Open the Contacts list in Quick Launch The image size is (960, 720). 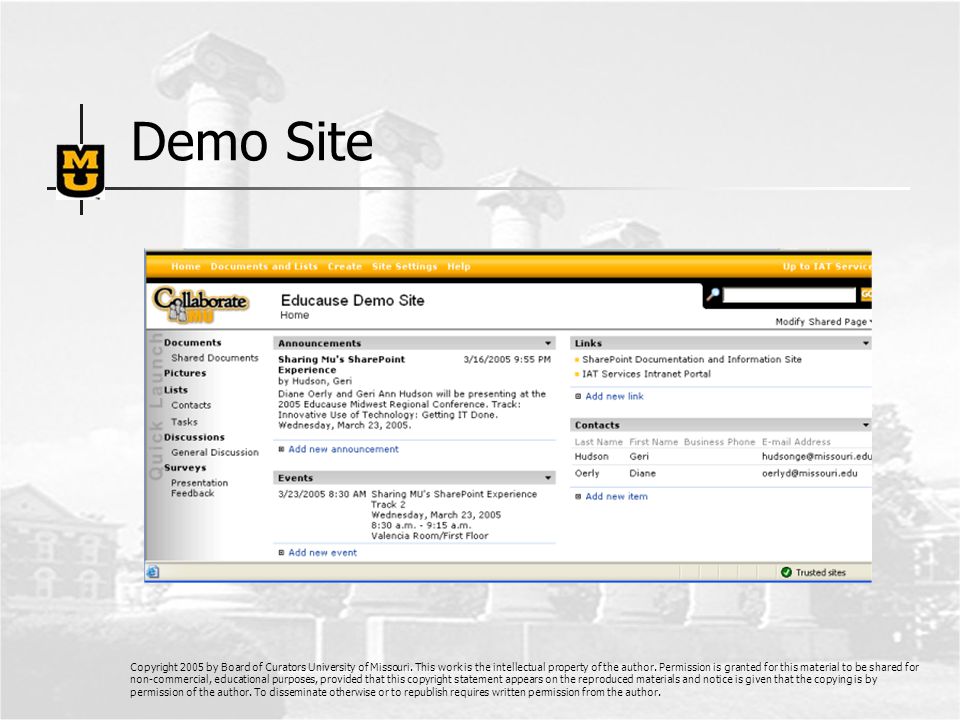(x=191, y=405)
